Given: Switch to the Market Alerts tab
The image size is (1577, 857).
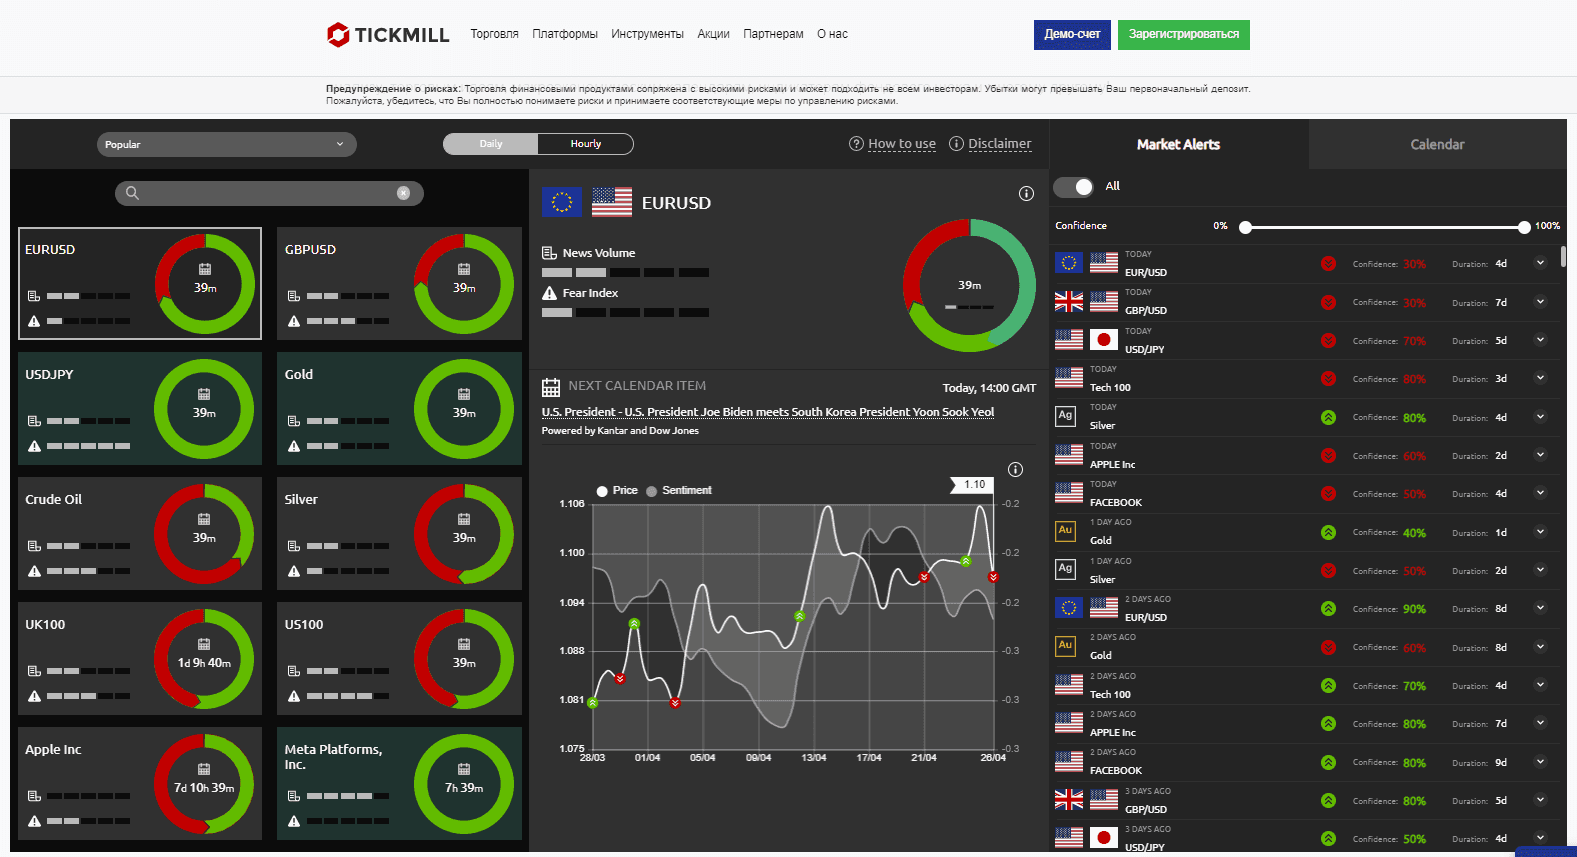Looking at the screenshot, I should click(x=1178, y=144).
